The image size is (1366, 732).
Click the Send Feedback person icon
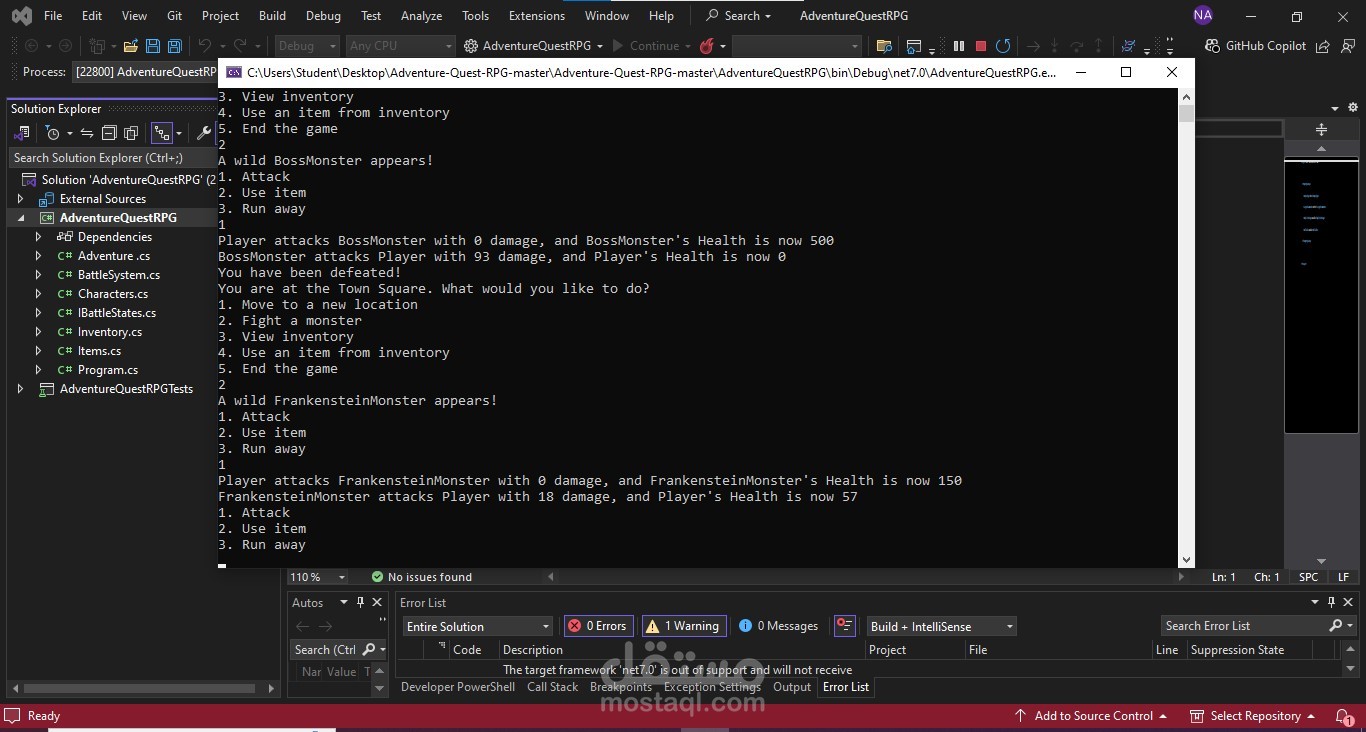point(1346,46)
